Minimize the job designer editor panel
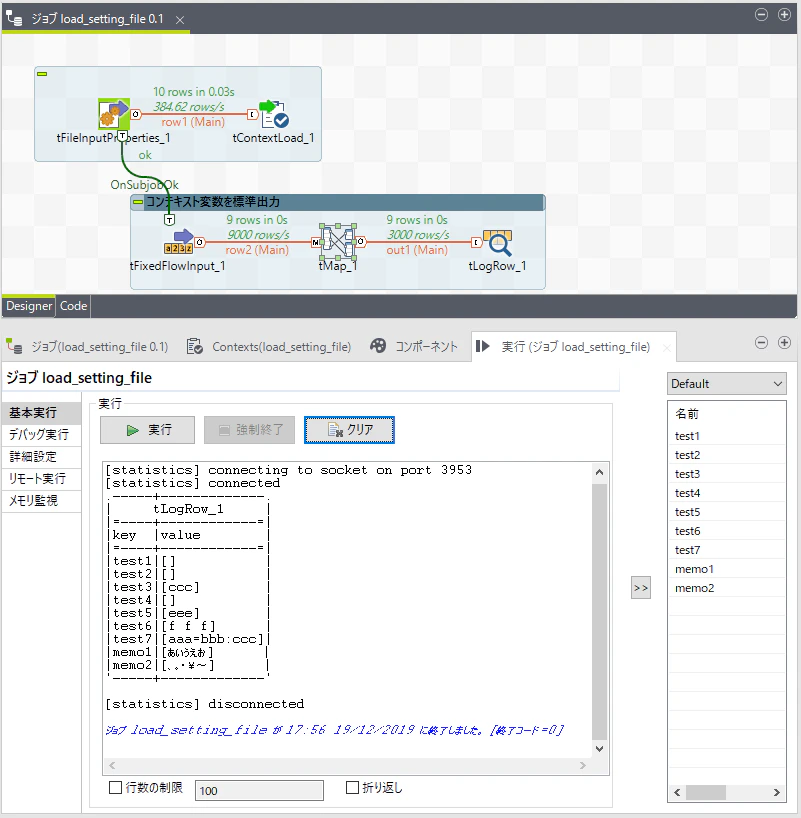Viewport: 801px width, 818px height. pyautogui.click(x=761, y=15)
